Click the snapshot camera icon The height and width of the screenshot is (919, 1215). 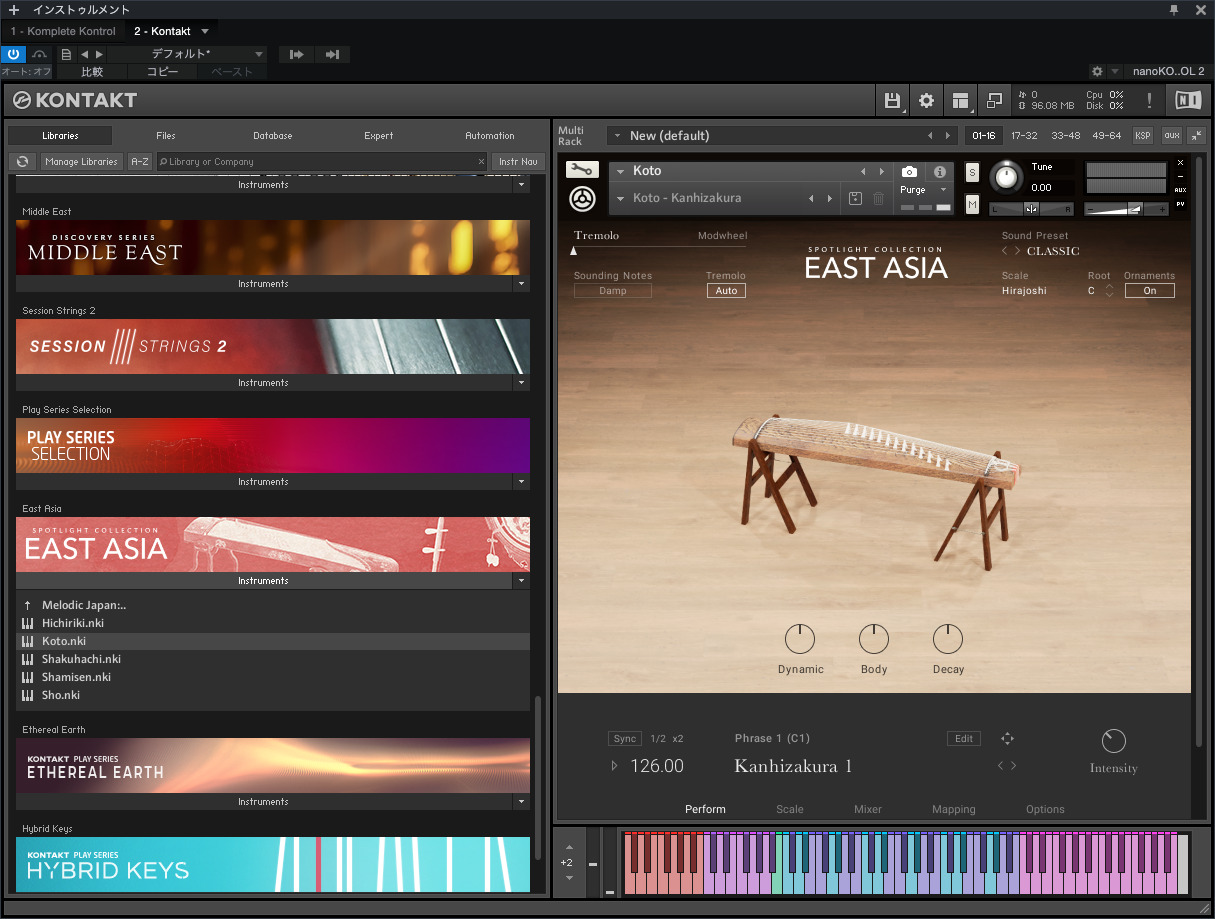click(x=909, y=172)
